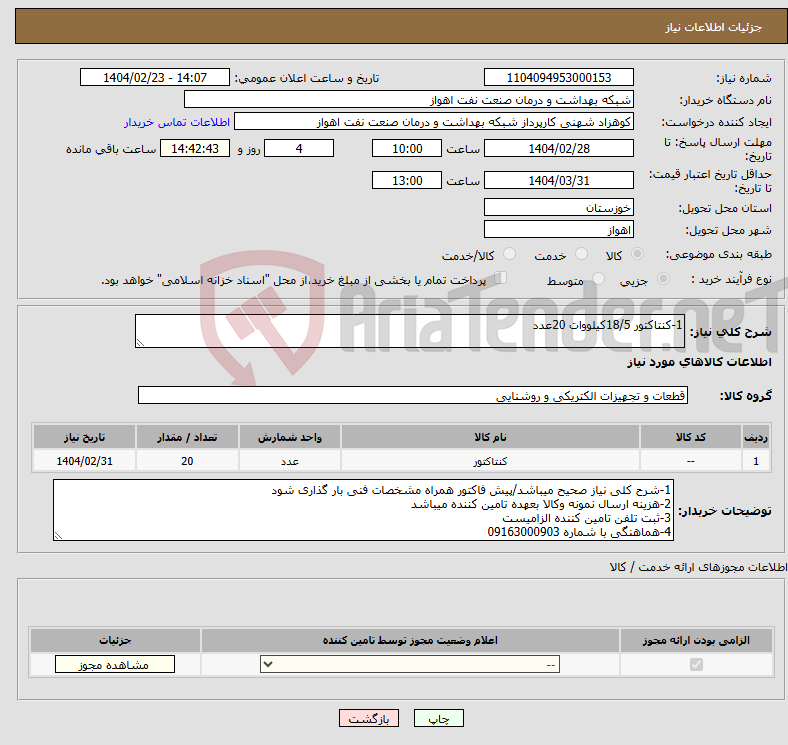Screen dimensions: 788x745
Task: Toggle the اسناد خزانه اسلامی payment checkbox
Action: 501,279
